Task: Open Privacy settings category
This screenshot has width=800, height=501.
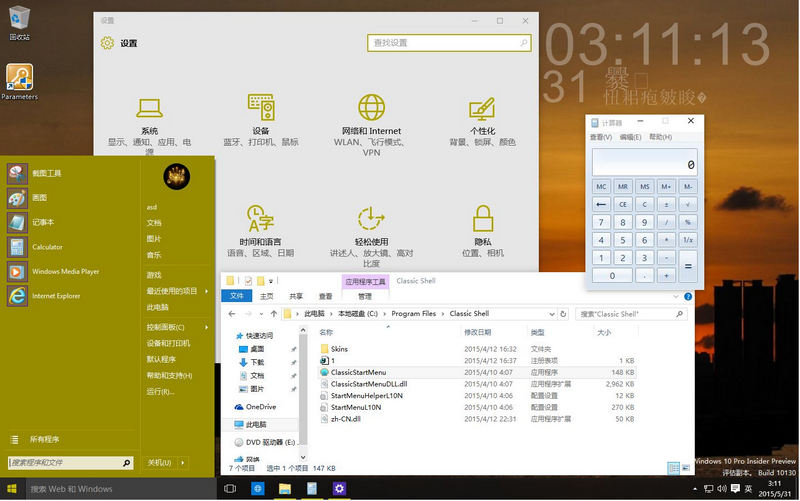Action: coord(483,231)
